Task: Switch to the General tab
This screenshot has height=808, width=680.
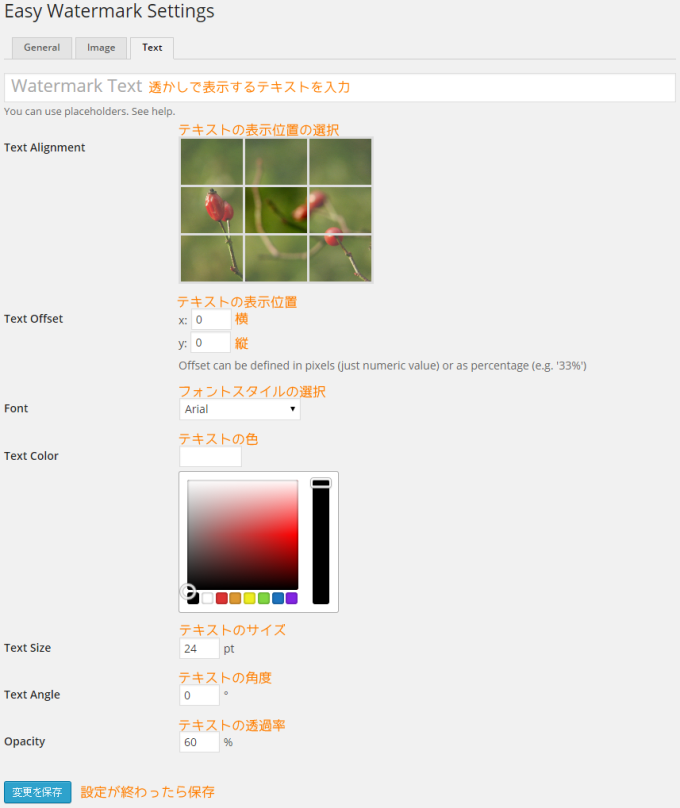Action: coord(42,48)
